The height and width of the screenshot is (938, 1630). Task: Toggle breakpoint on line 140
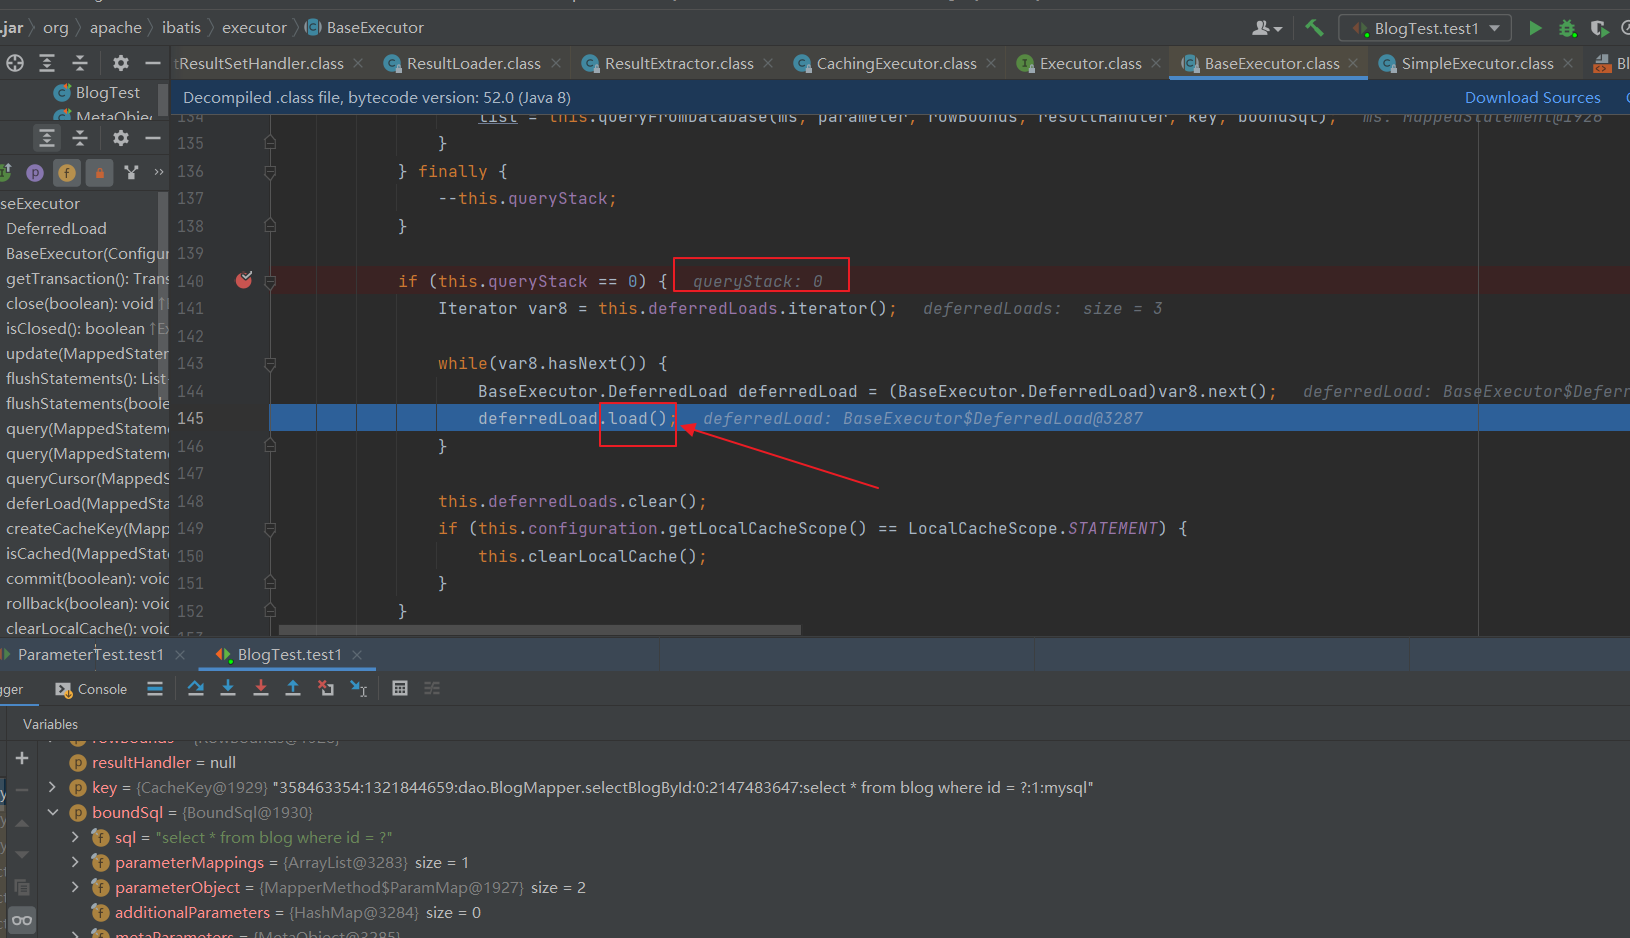[244, 281]
